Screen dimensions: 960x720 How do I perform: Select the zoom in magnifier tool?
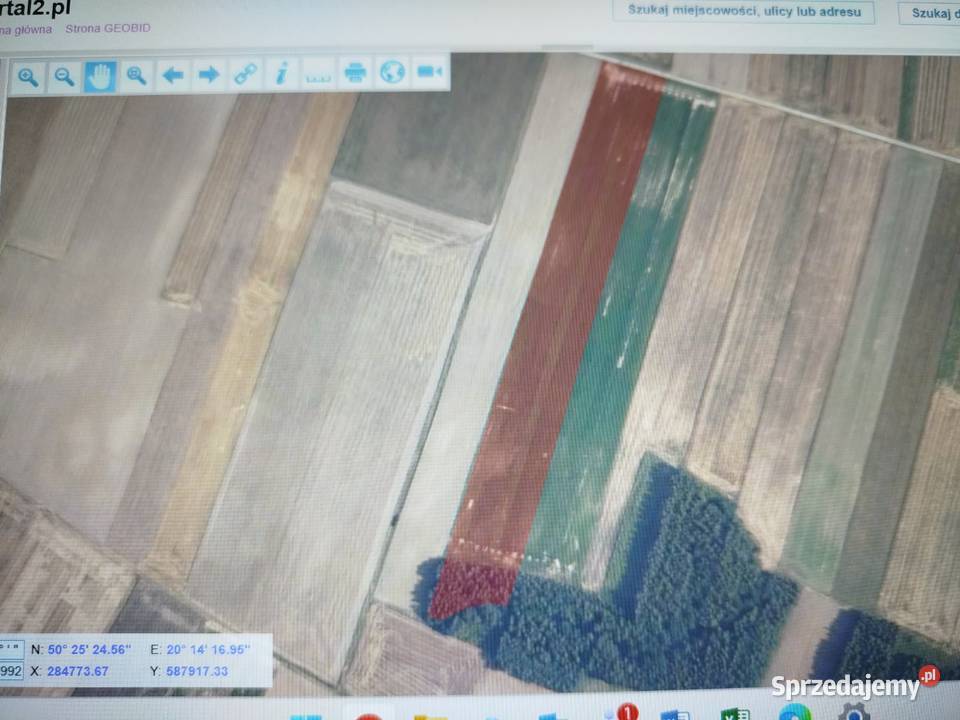click(28, 76)
